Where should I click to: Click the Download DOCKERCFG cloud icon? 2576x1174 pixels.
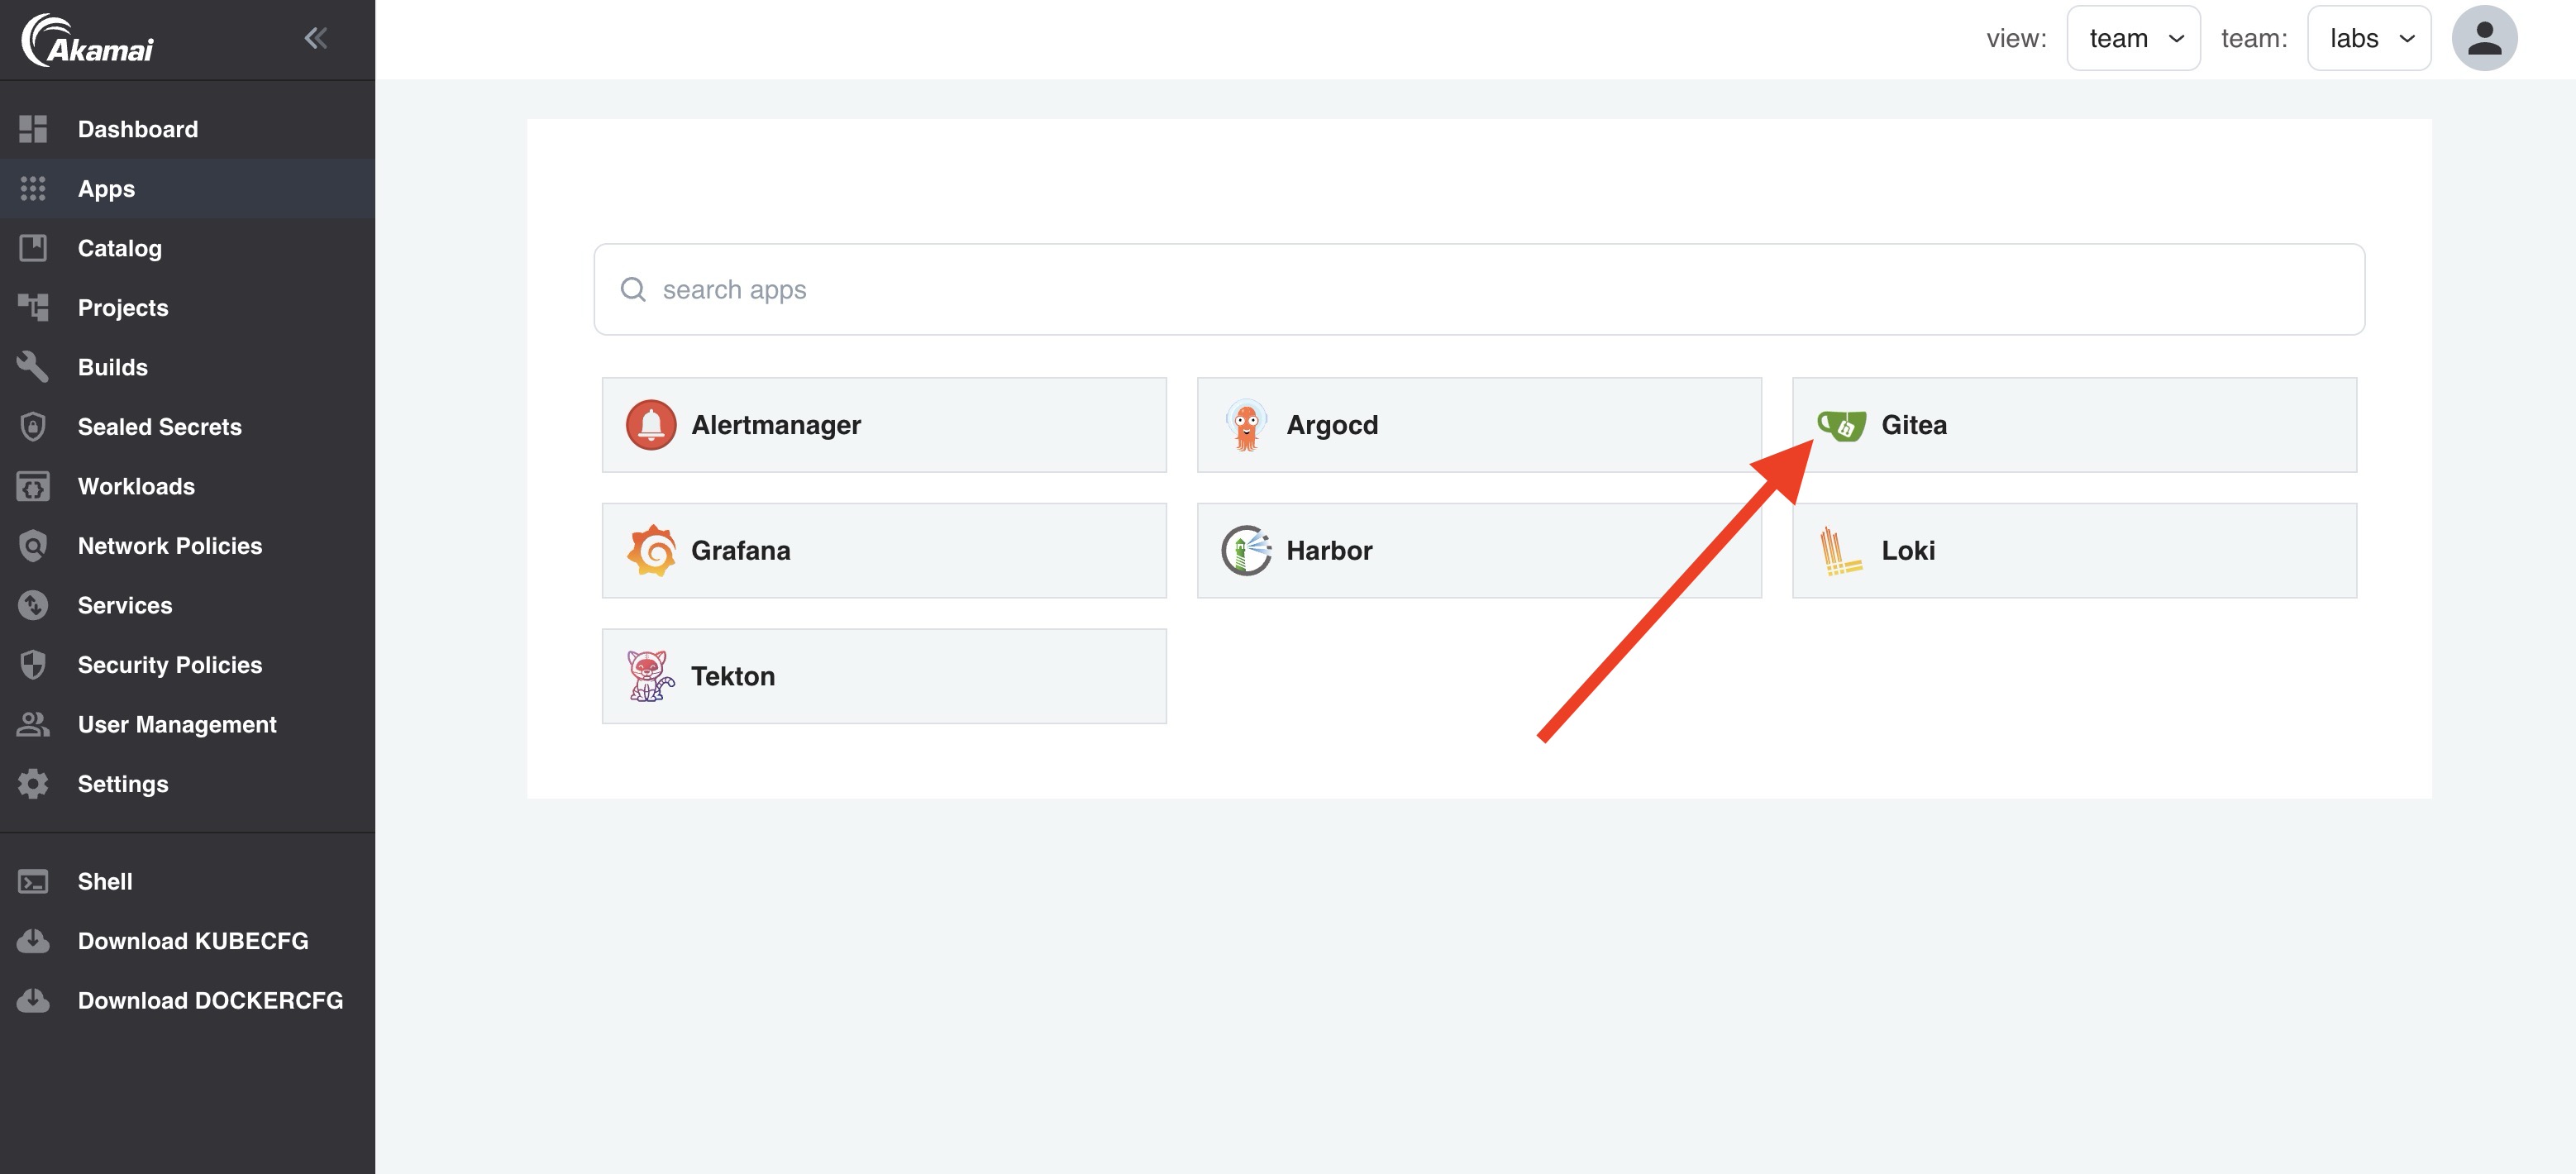[33, 1000]
